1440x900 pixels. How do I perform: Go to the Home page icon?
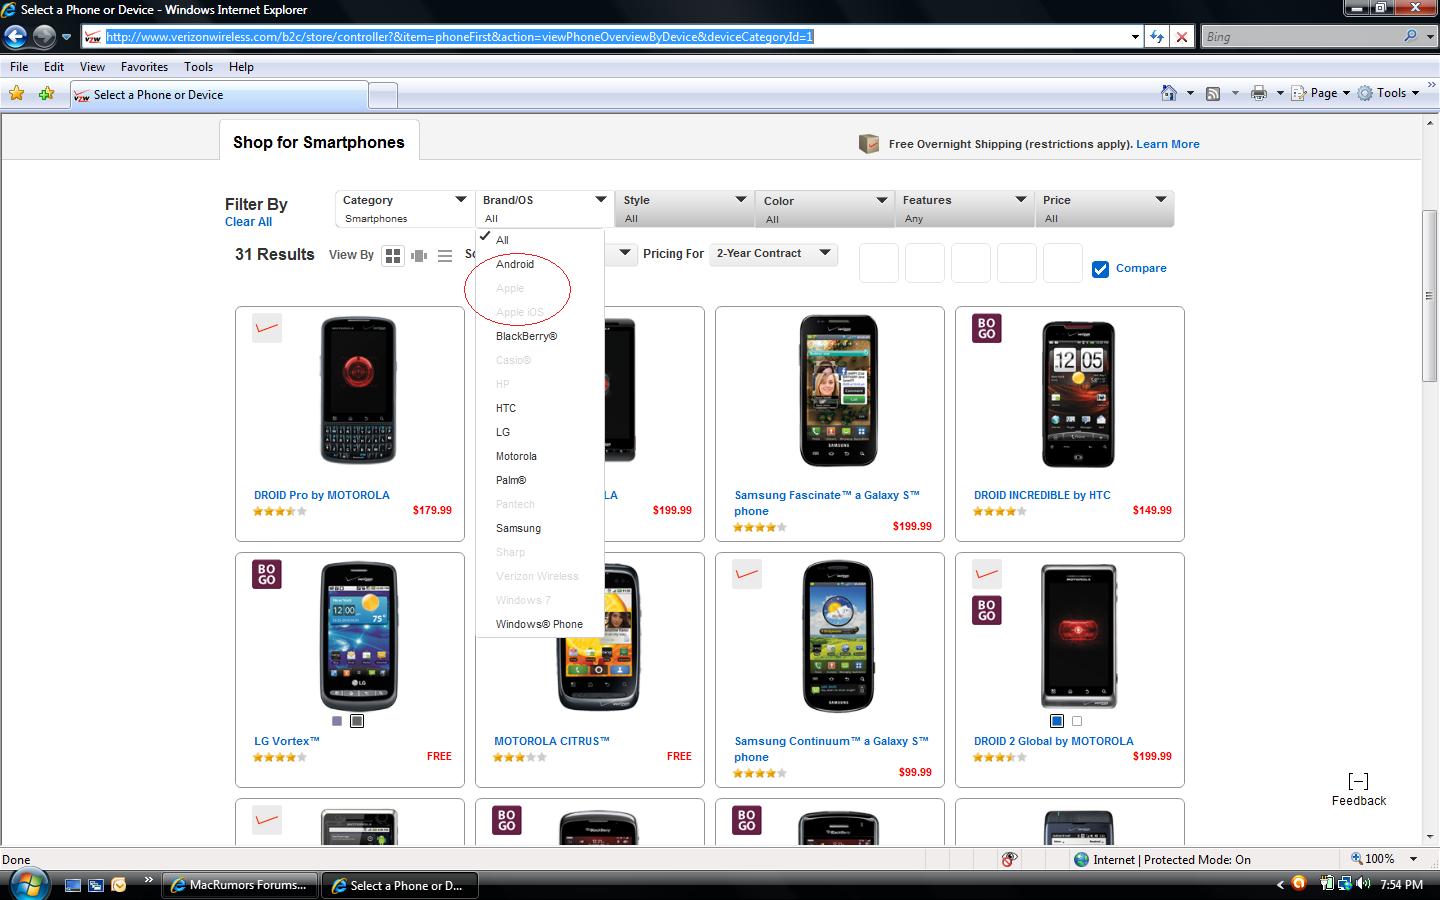(1168, 93)
